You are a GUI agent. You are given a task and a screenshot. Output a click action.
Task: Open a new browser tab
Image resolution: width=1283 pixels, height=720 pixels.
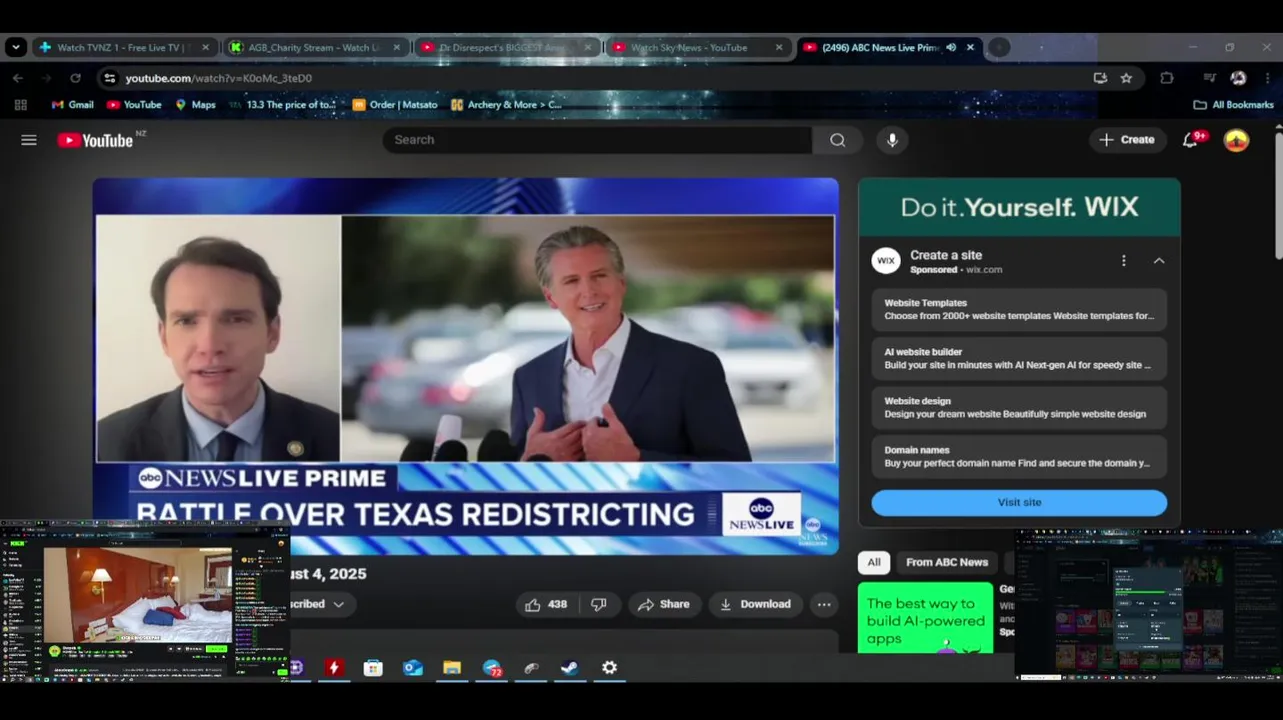pos(999,47)
